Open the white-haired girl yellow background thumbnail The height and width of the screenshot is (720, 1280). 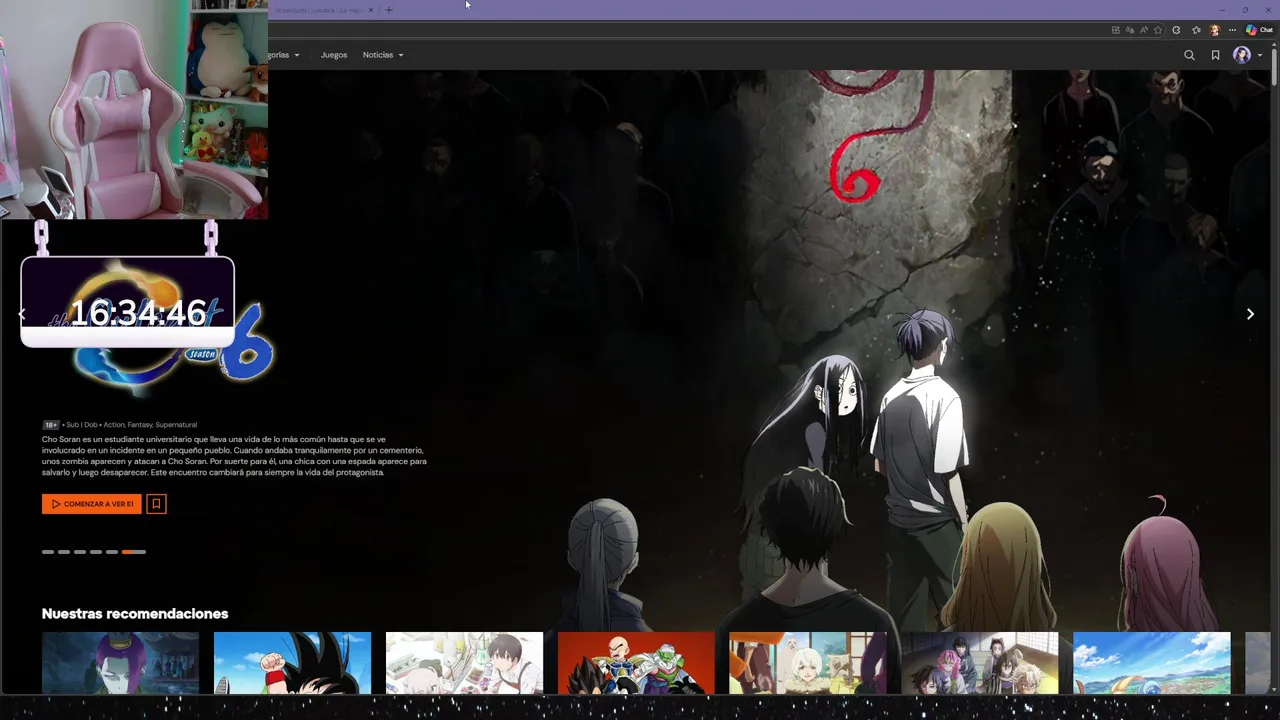click(808, 662)
